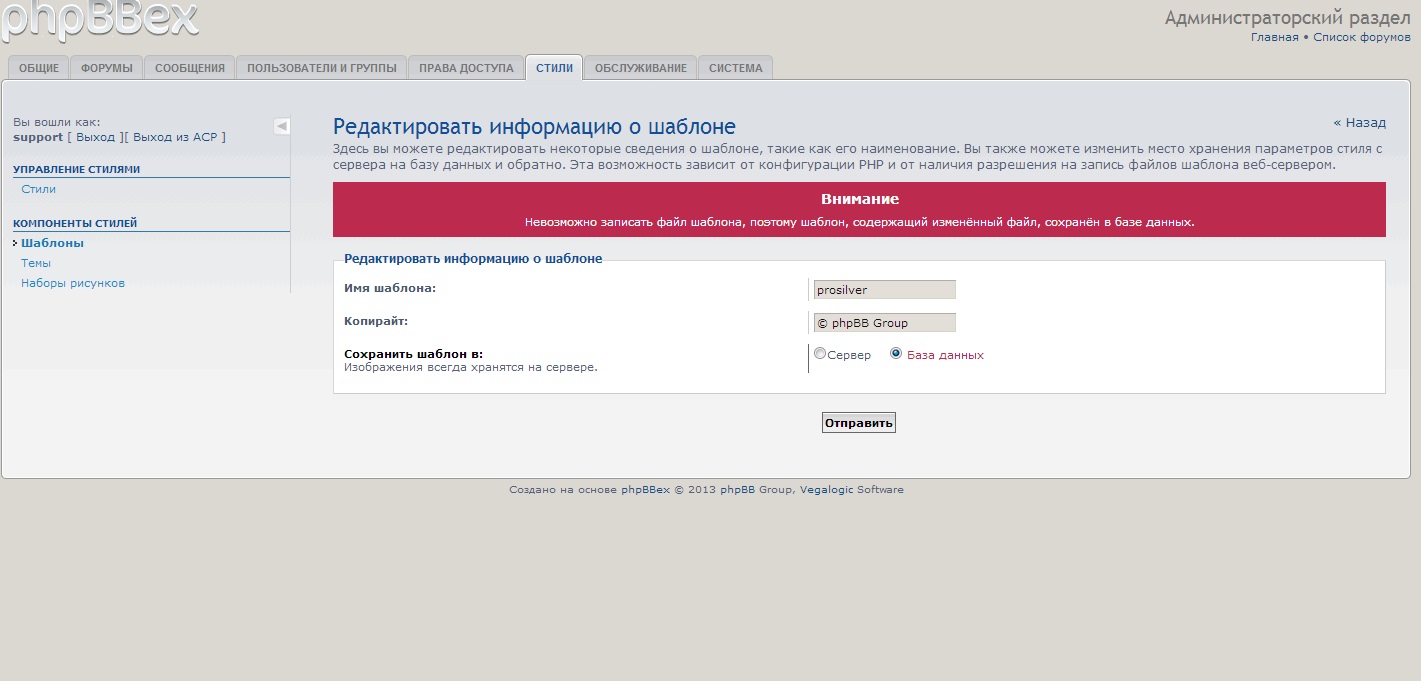Open Темы in the sidebar

click(x=36, y=263)
